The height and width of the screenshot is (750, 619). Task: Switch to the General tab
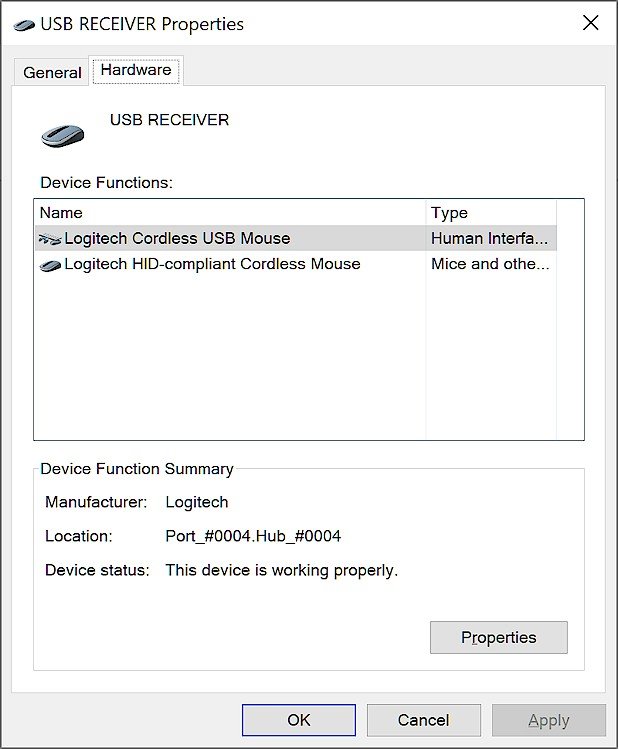tap(52, 72)
